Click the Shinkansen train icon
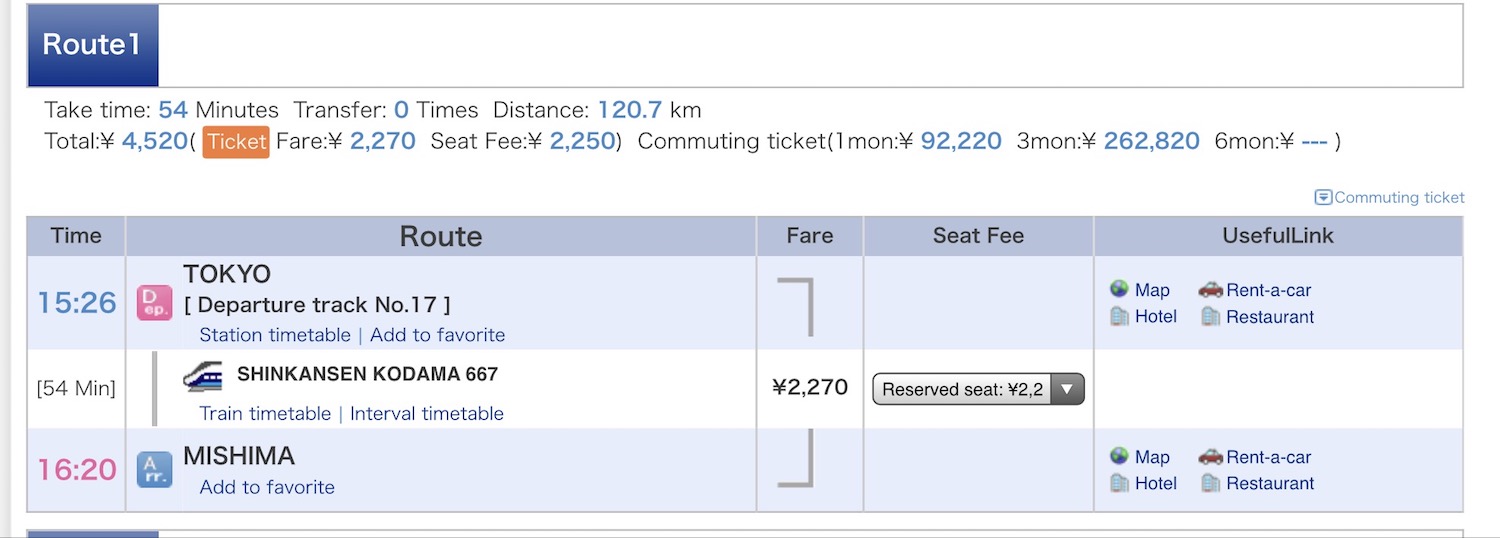Viewport: 1500px width, 538px height. (203, 376)
